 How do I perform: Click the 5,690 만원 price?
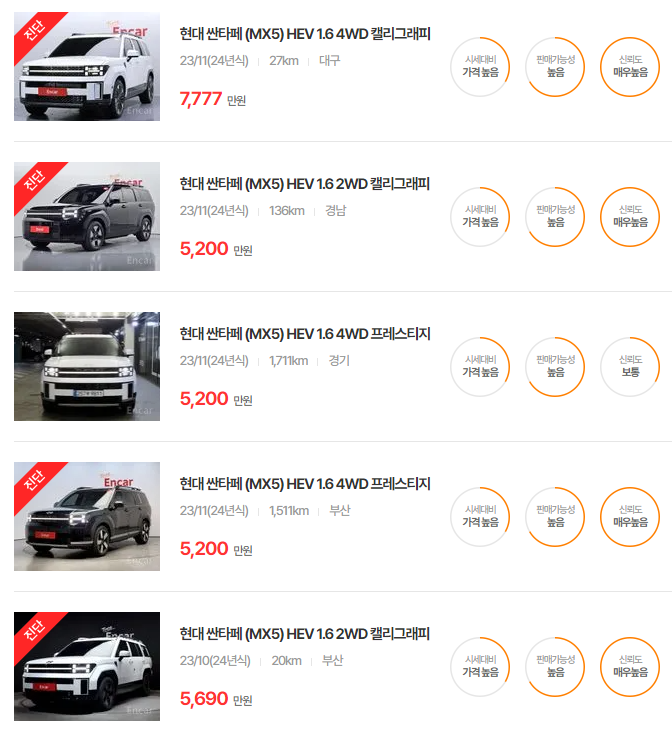216,699
